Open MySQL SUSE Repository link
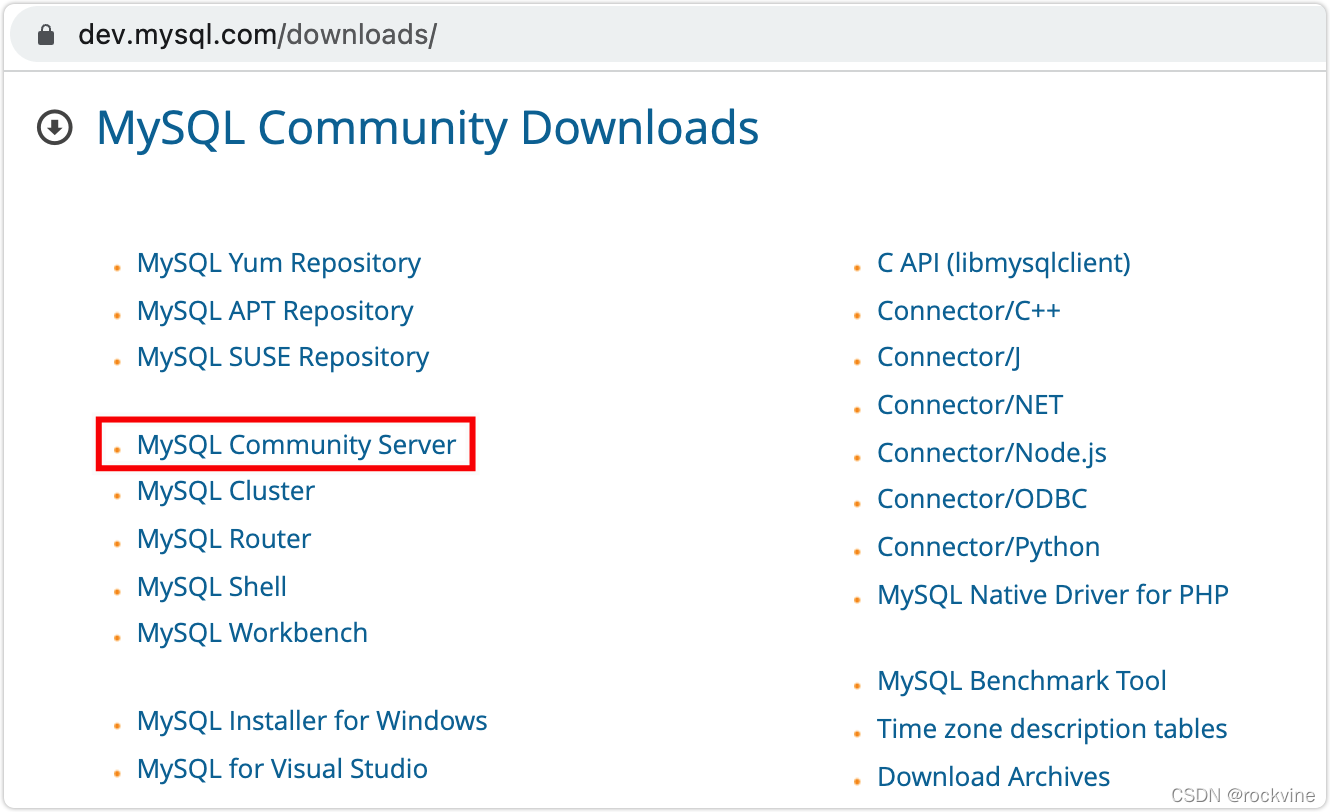 click(x=283, y=357)
